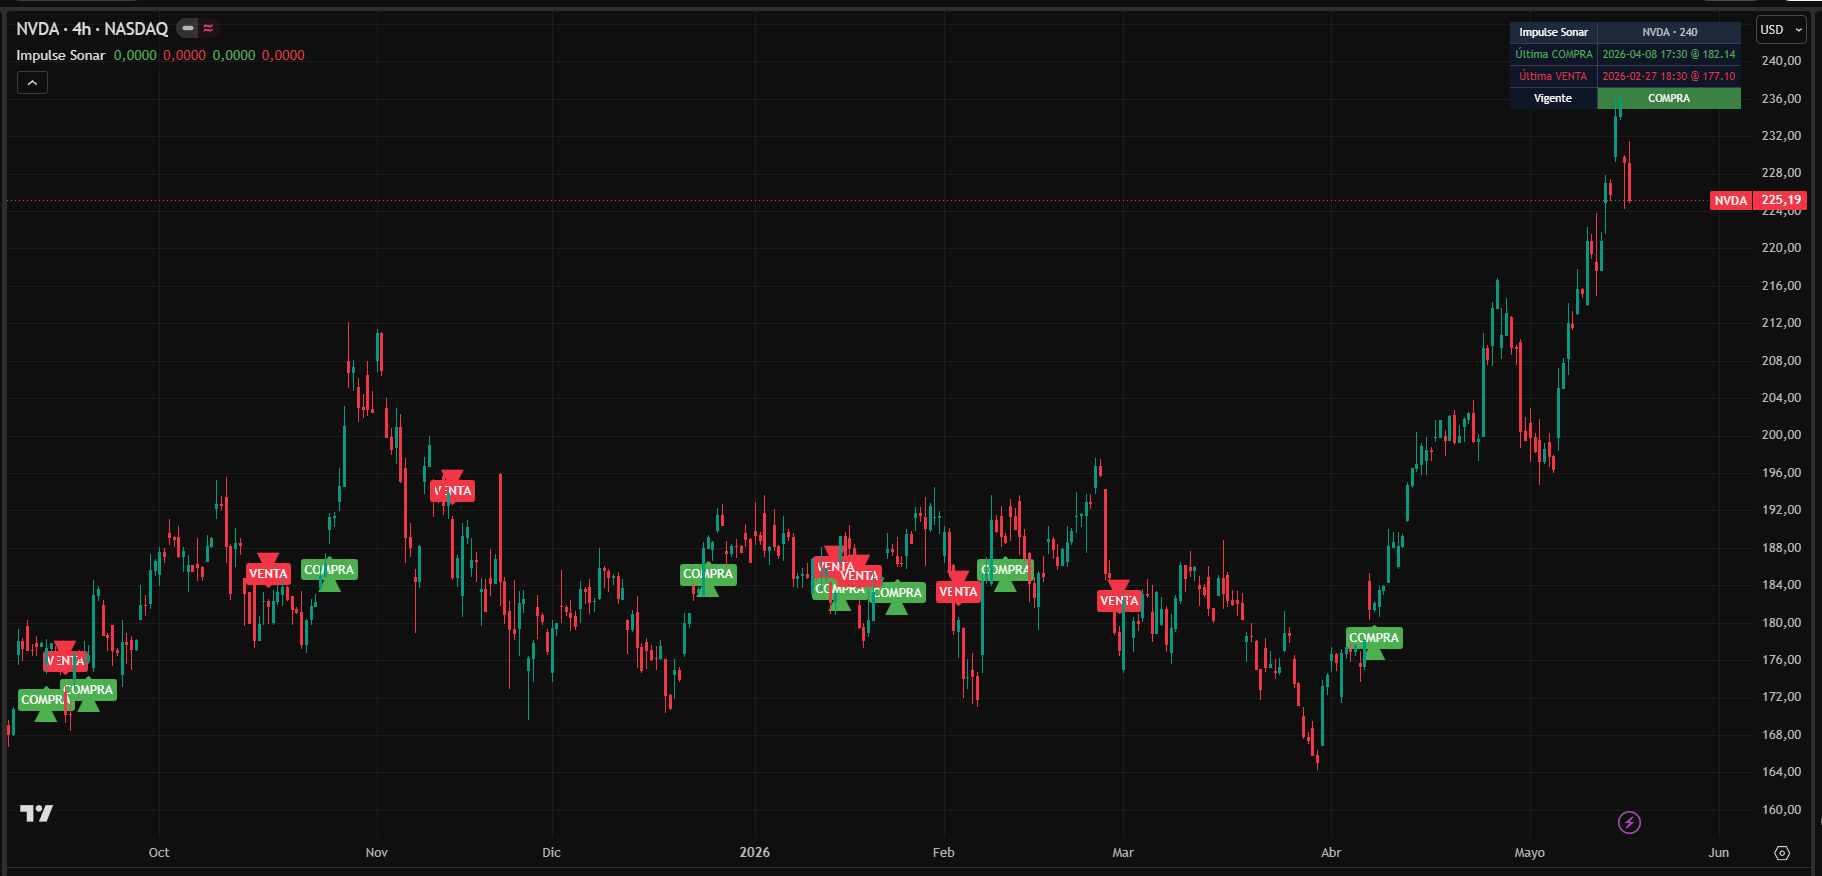This screenshot has height=876, width=1822.
Task: Click the pink approximate-data wave icon
Action: (x=208, y=28)
